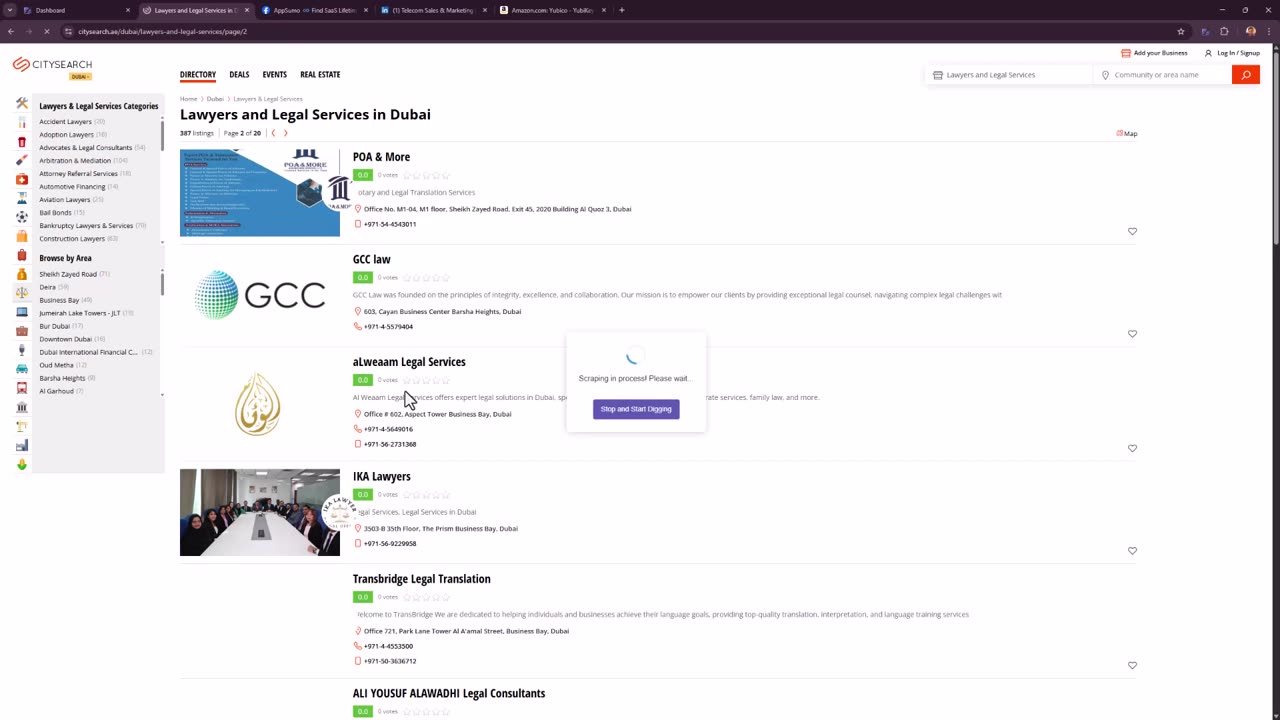Favorite POA & More with heart icon
The height and width of the screenshot is (720, 1280).
[1132, 231]
